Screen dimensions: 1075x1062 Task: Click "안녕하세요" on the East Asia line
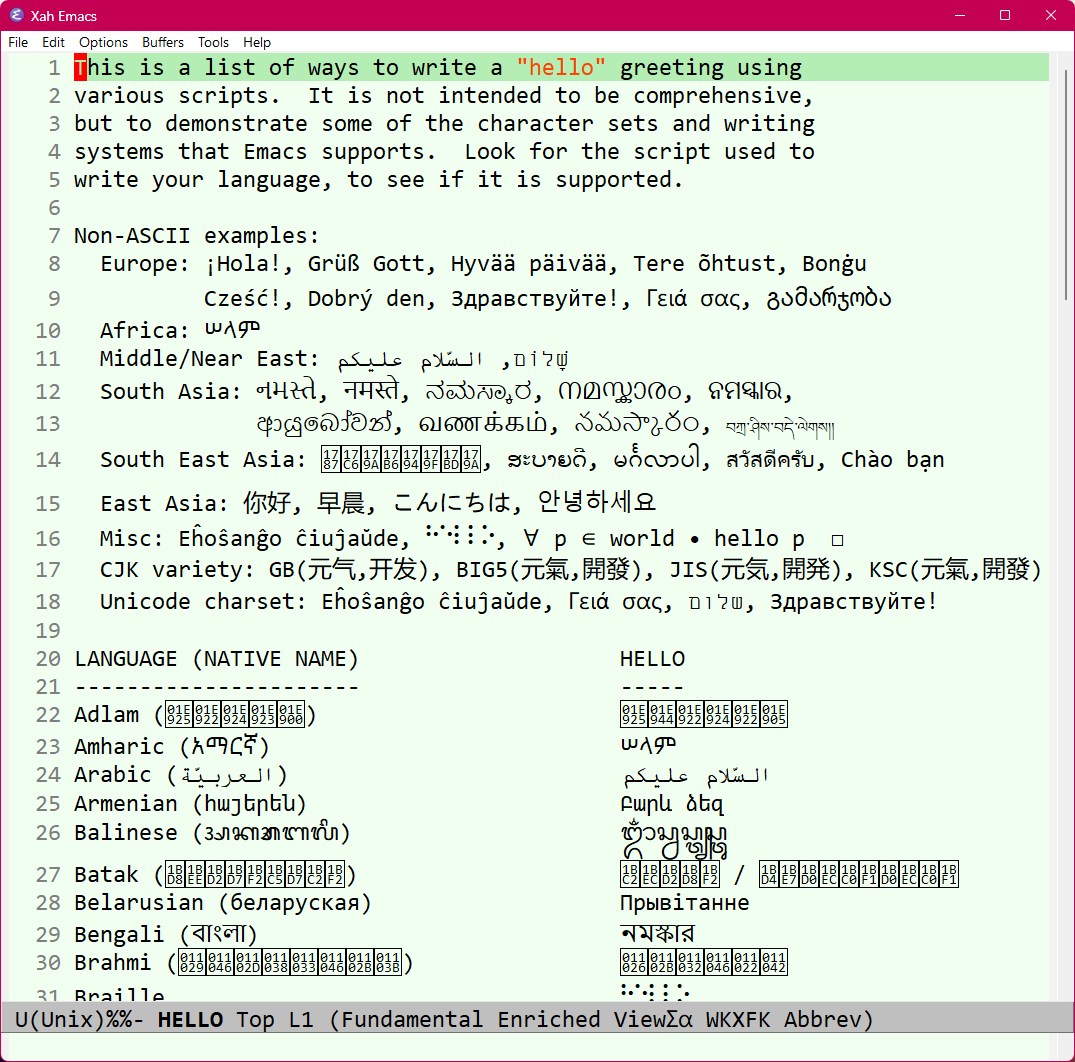[596, 503]
